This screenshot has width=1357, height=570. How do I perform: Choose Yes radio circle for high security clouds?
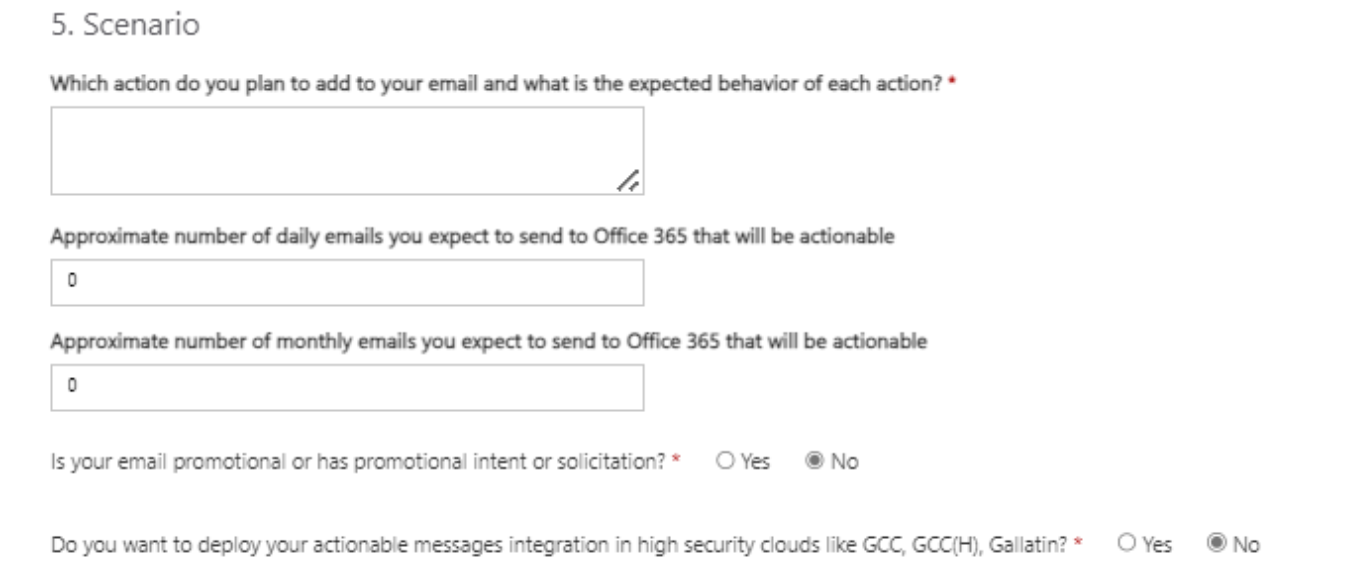coord(1128,545)
